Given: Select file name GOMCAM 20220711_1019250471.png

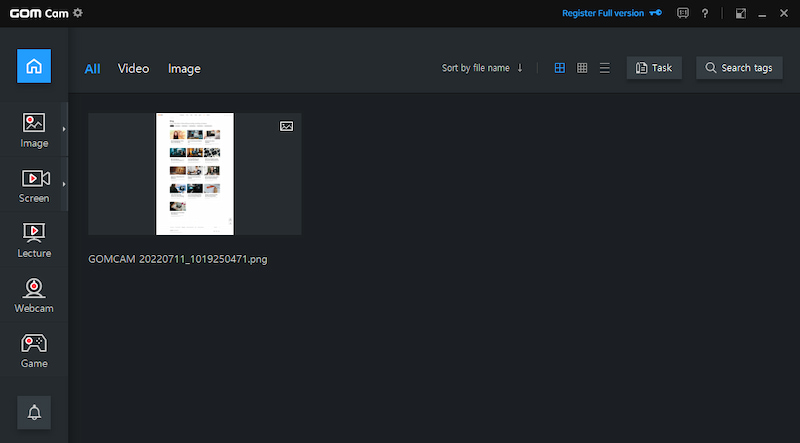Looking at the screenshot, I should coord(178,259).
